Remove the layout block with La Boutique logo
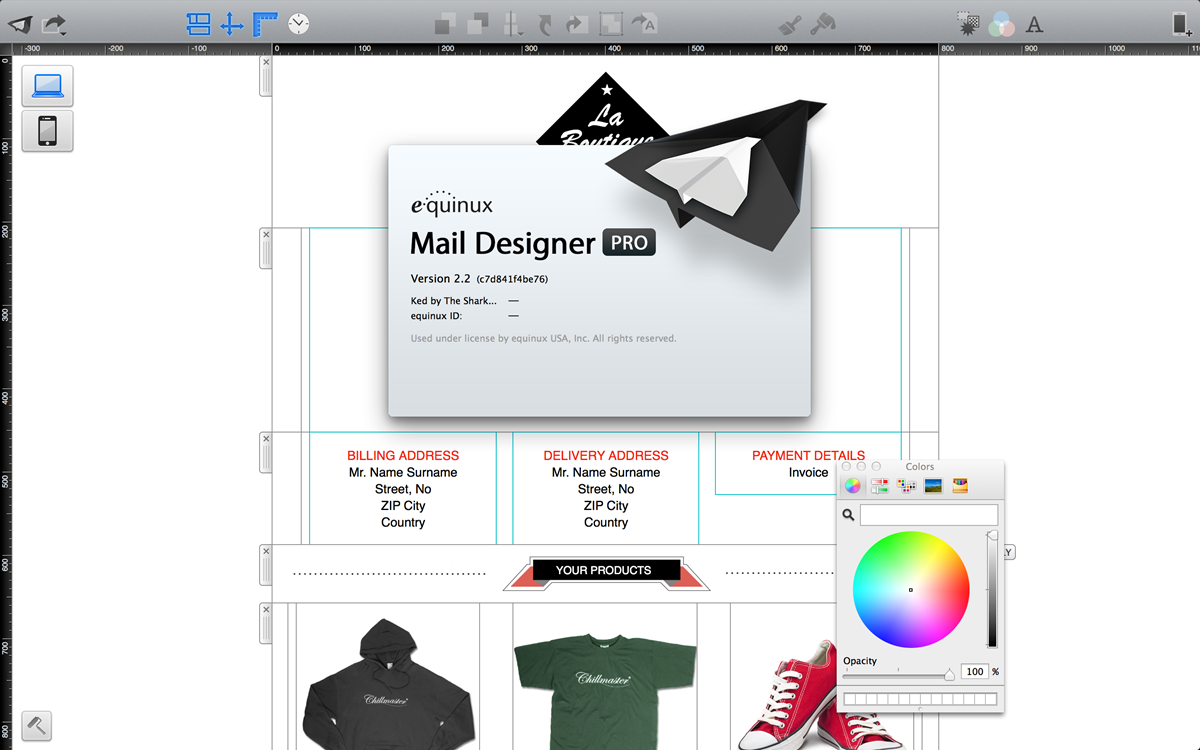Screen dimensions: 1200x750 (x=266, y=62)
